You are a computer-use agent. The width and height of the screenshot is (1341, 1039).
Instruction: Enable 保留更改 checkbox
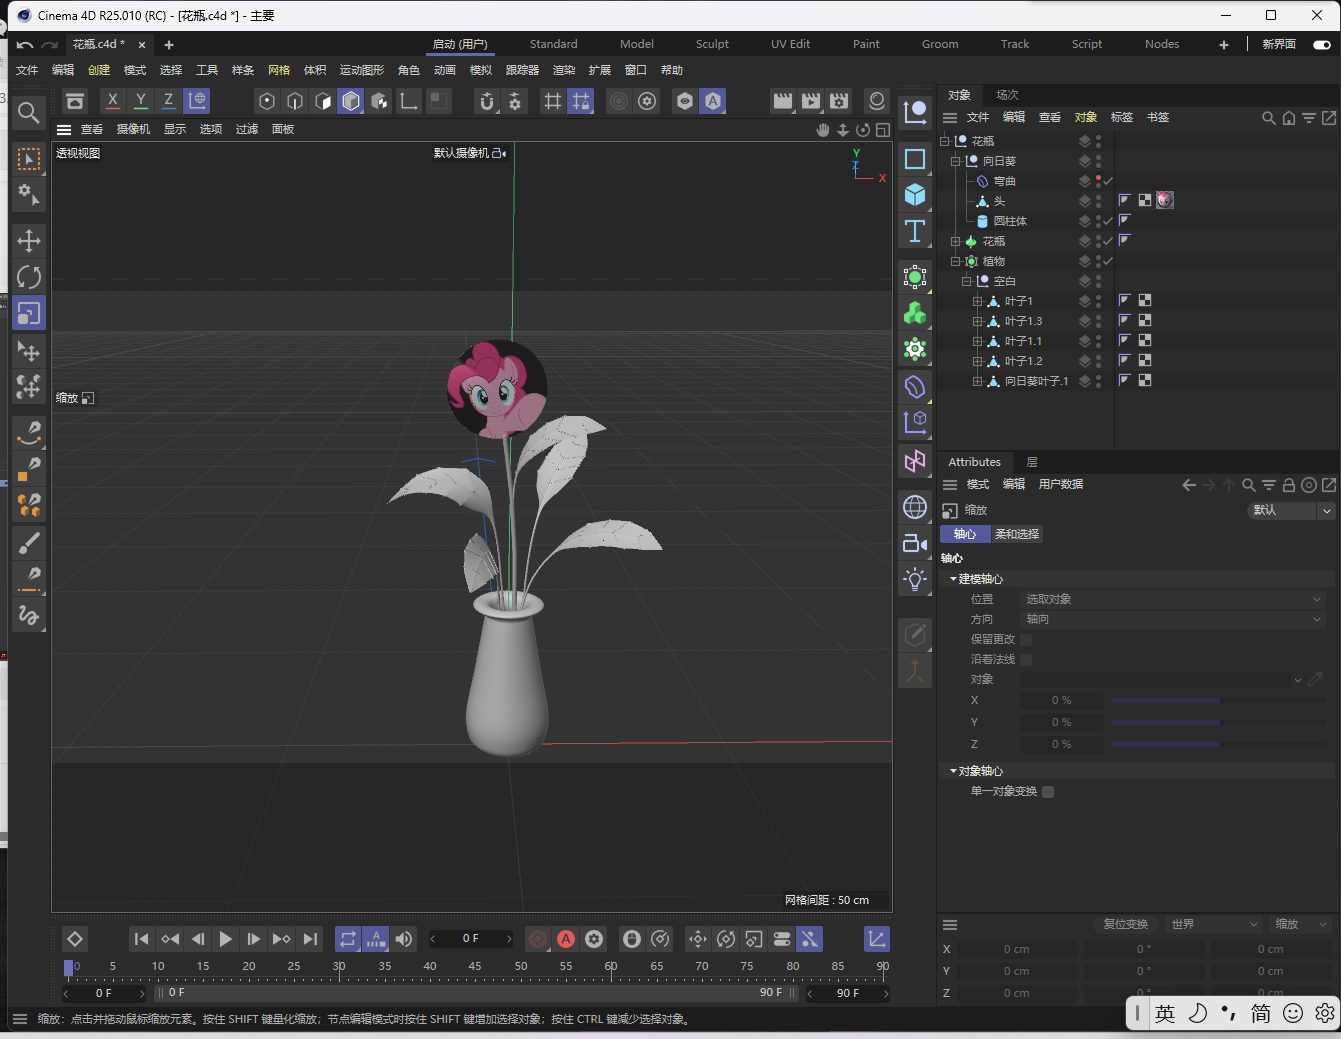click(1026, 639)
